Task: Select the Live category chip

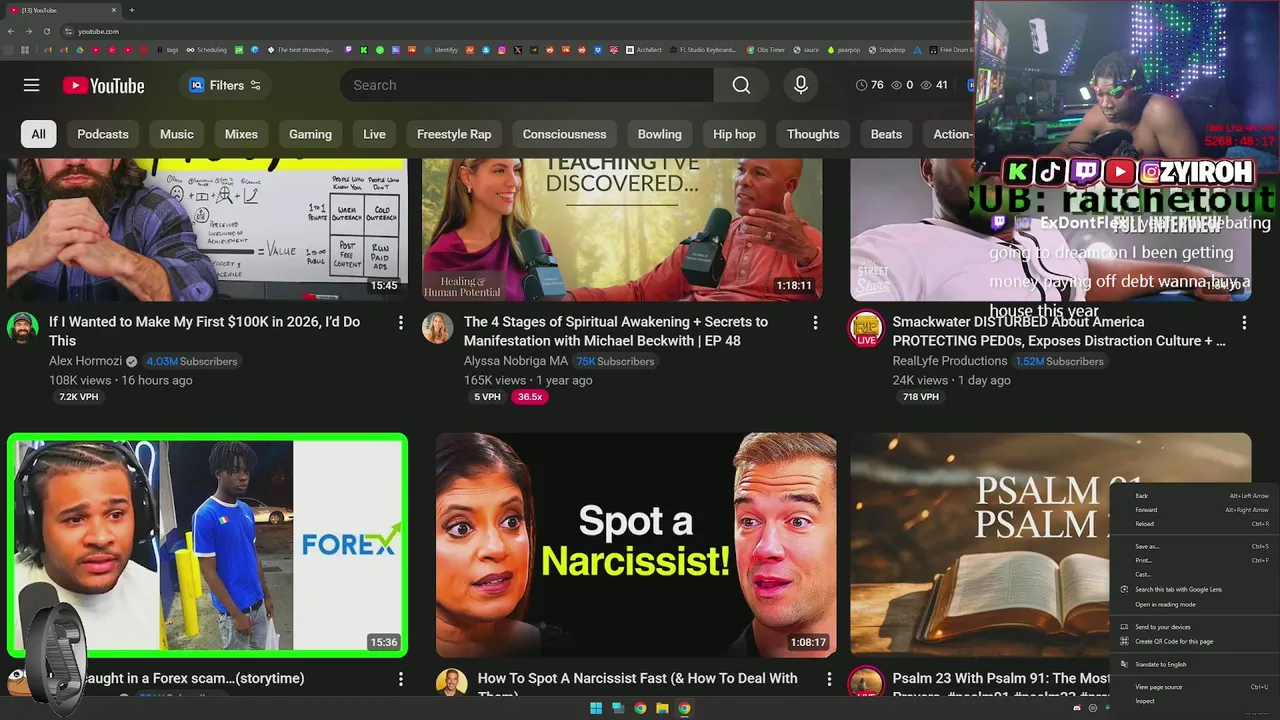Action: click(374, 134)
